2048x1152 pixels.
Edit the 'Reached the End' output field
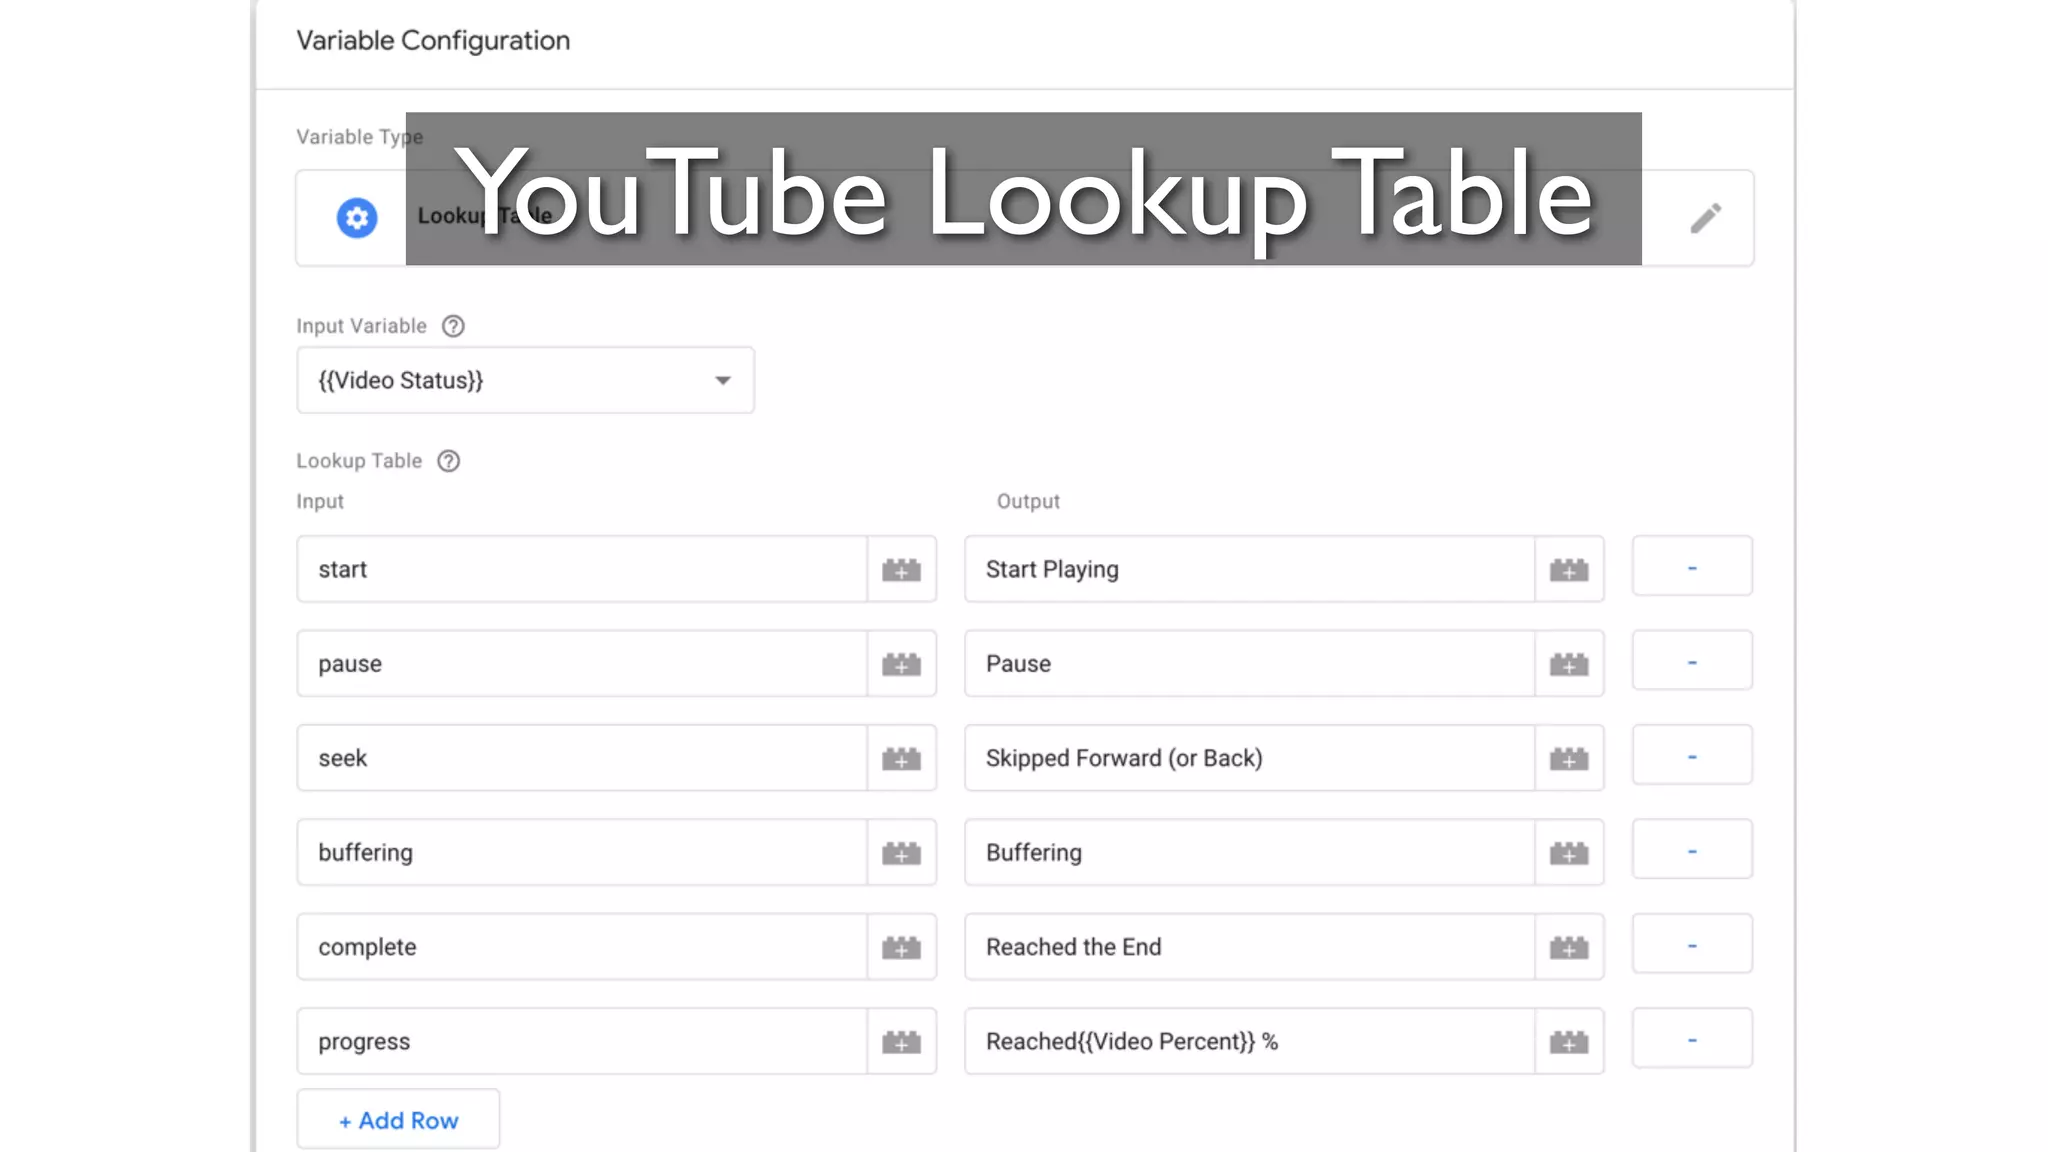(x=1250, y=947)
